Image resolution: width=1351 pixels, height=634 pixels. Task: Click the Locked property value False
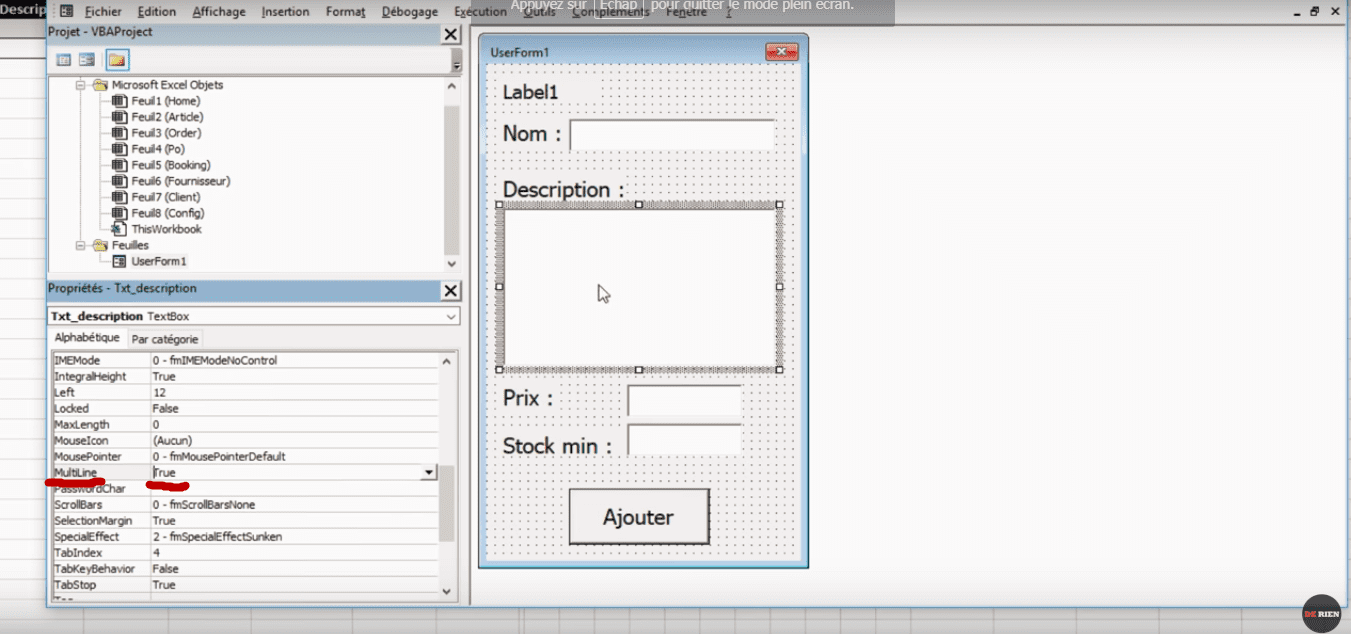[165, 408]
